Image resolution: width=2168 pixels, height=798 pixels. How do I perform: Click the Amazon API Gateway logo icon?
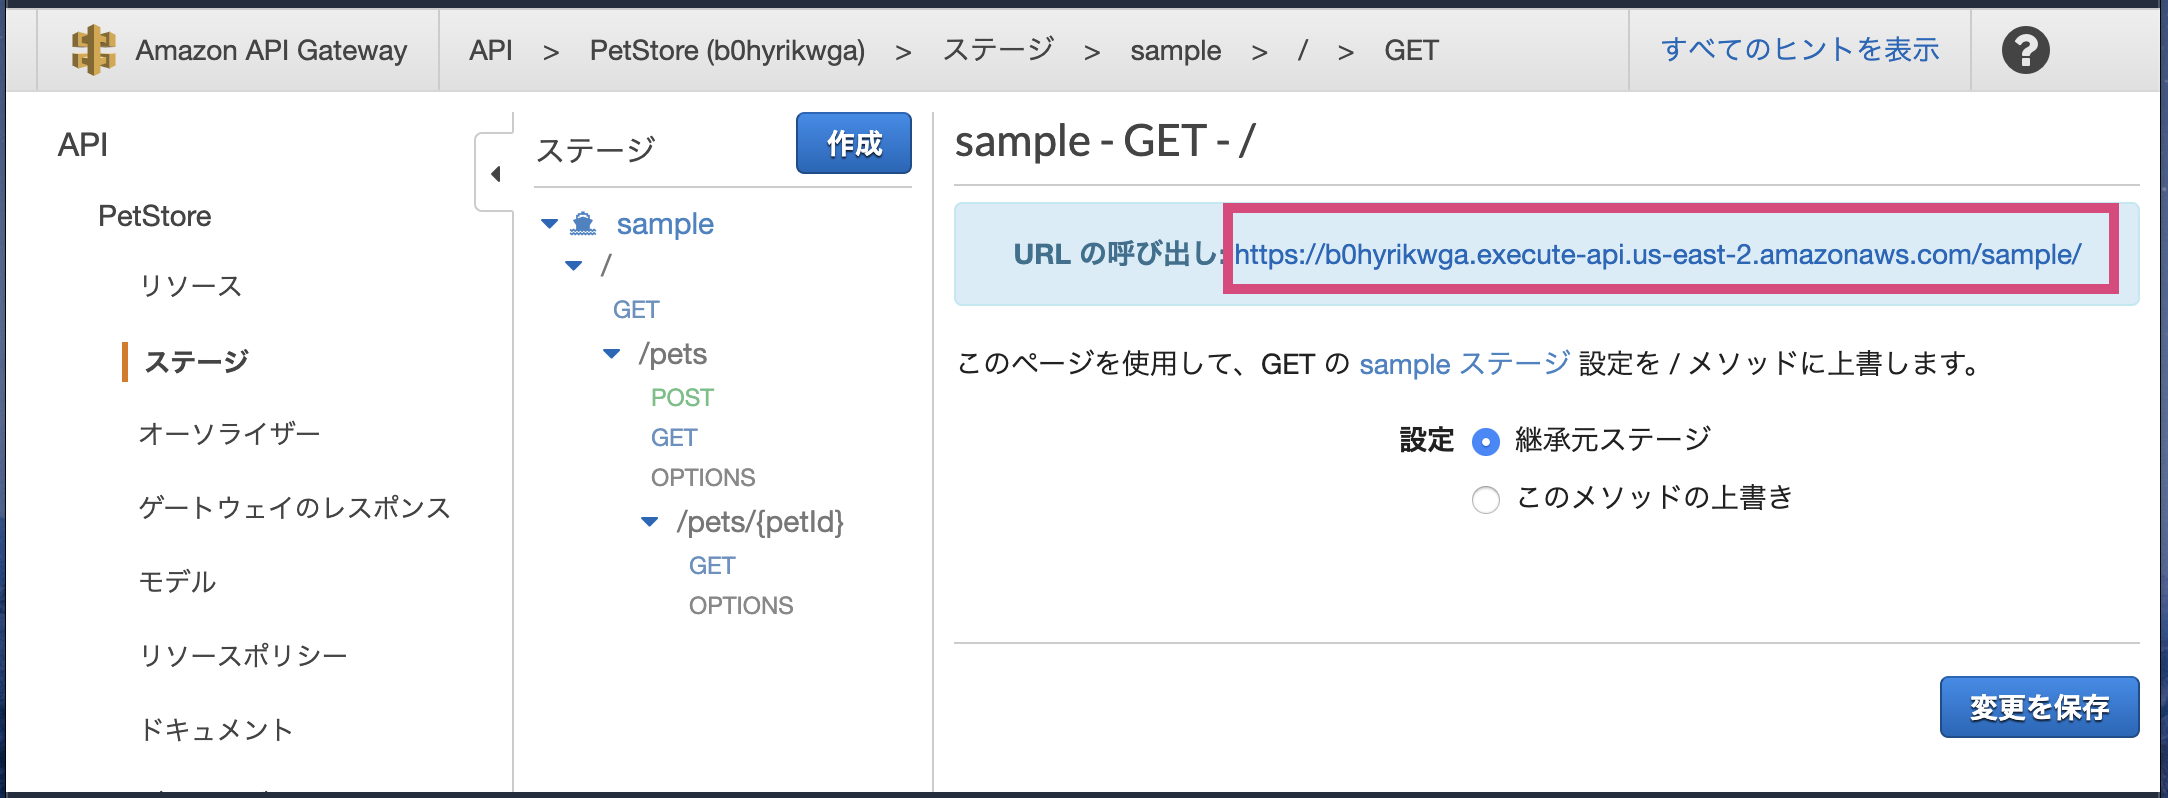93,50
